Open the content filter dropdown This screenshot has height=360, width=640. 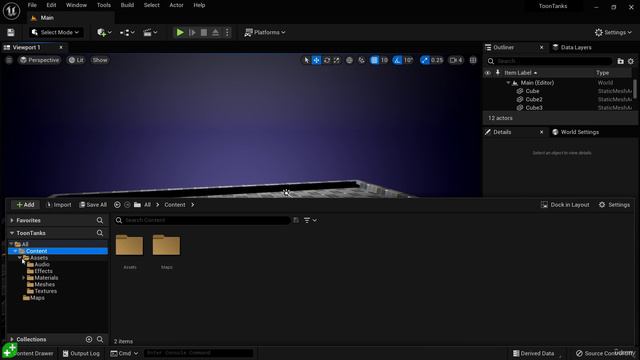(x=310, y=220)
